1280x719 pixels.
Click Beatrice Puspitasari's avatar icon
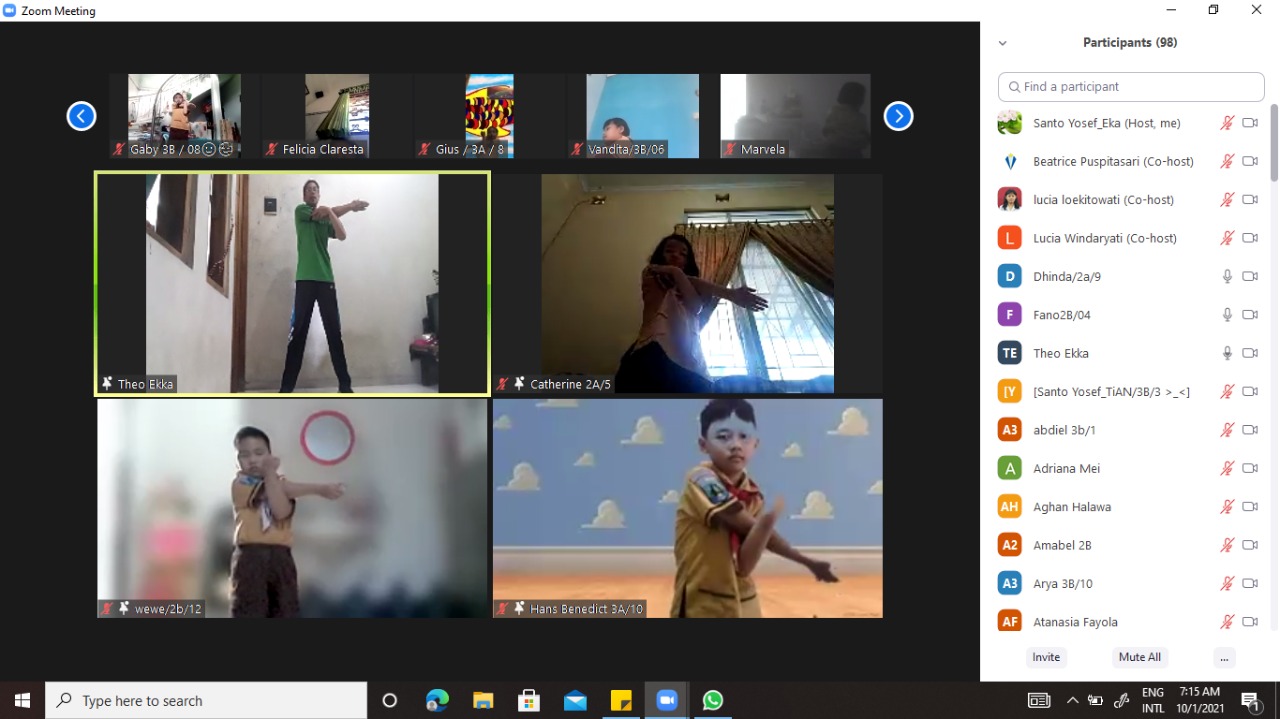[1009, 161]
